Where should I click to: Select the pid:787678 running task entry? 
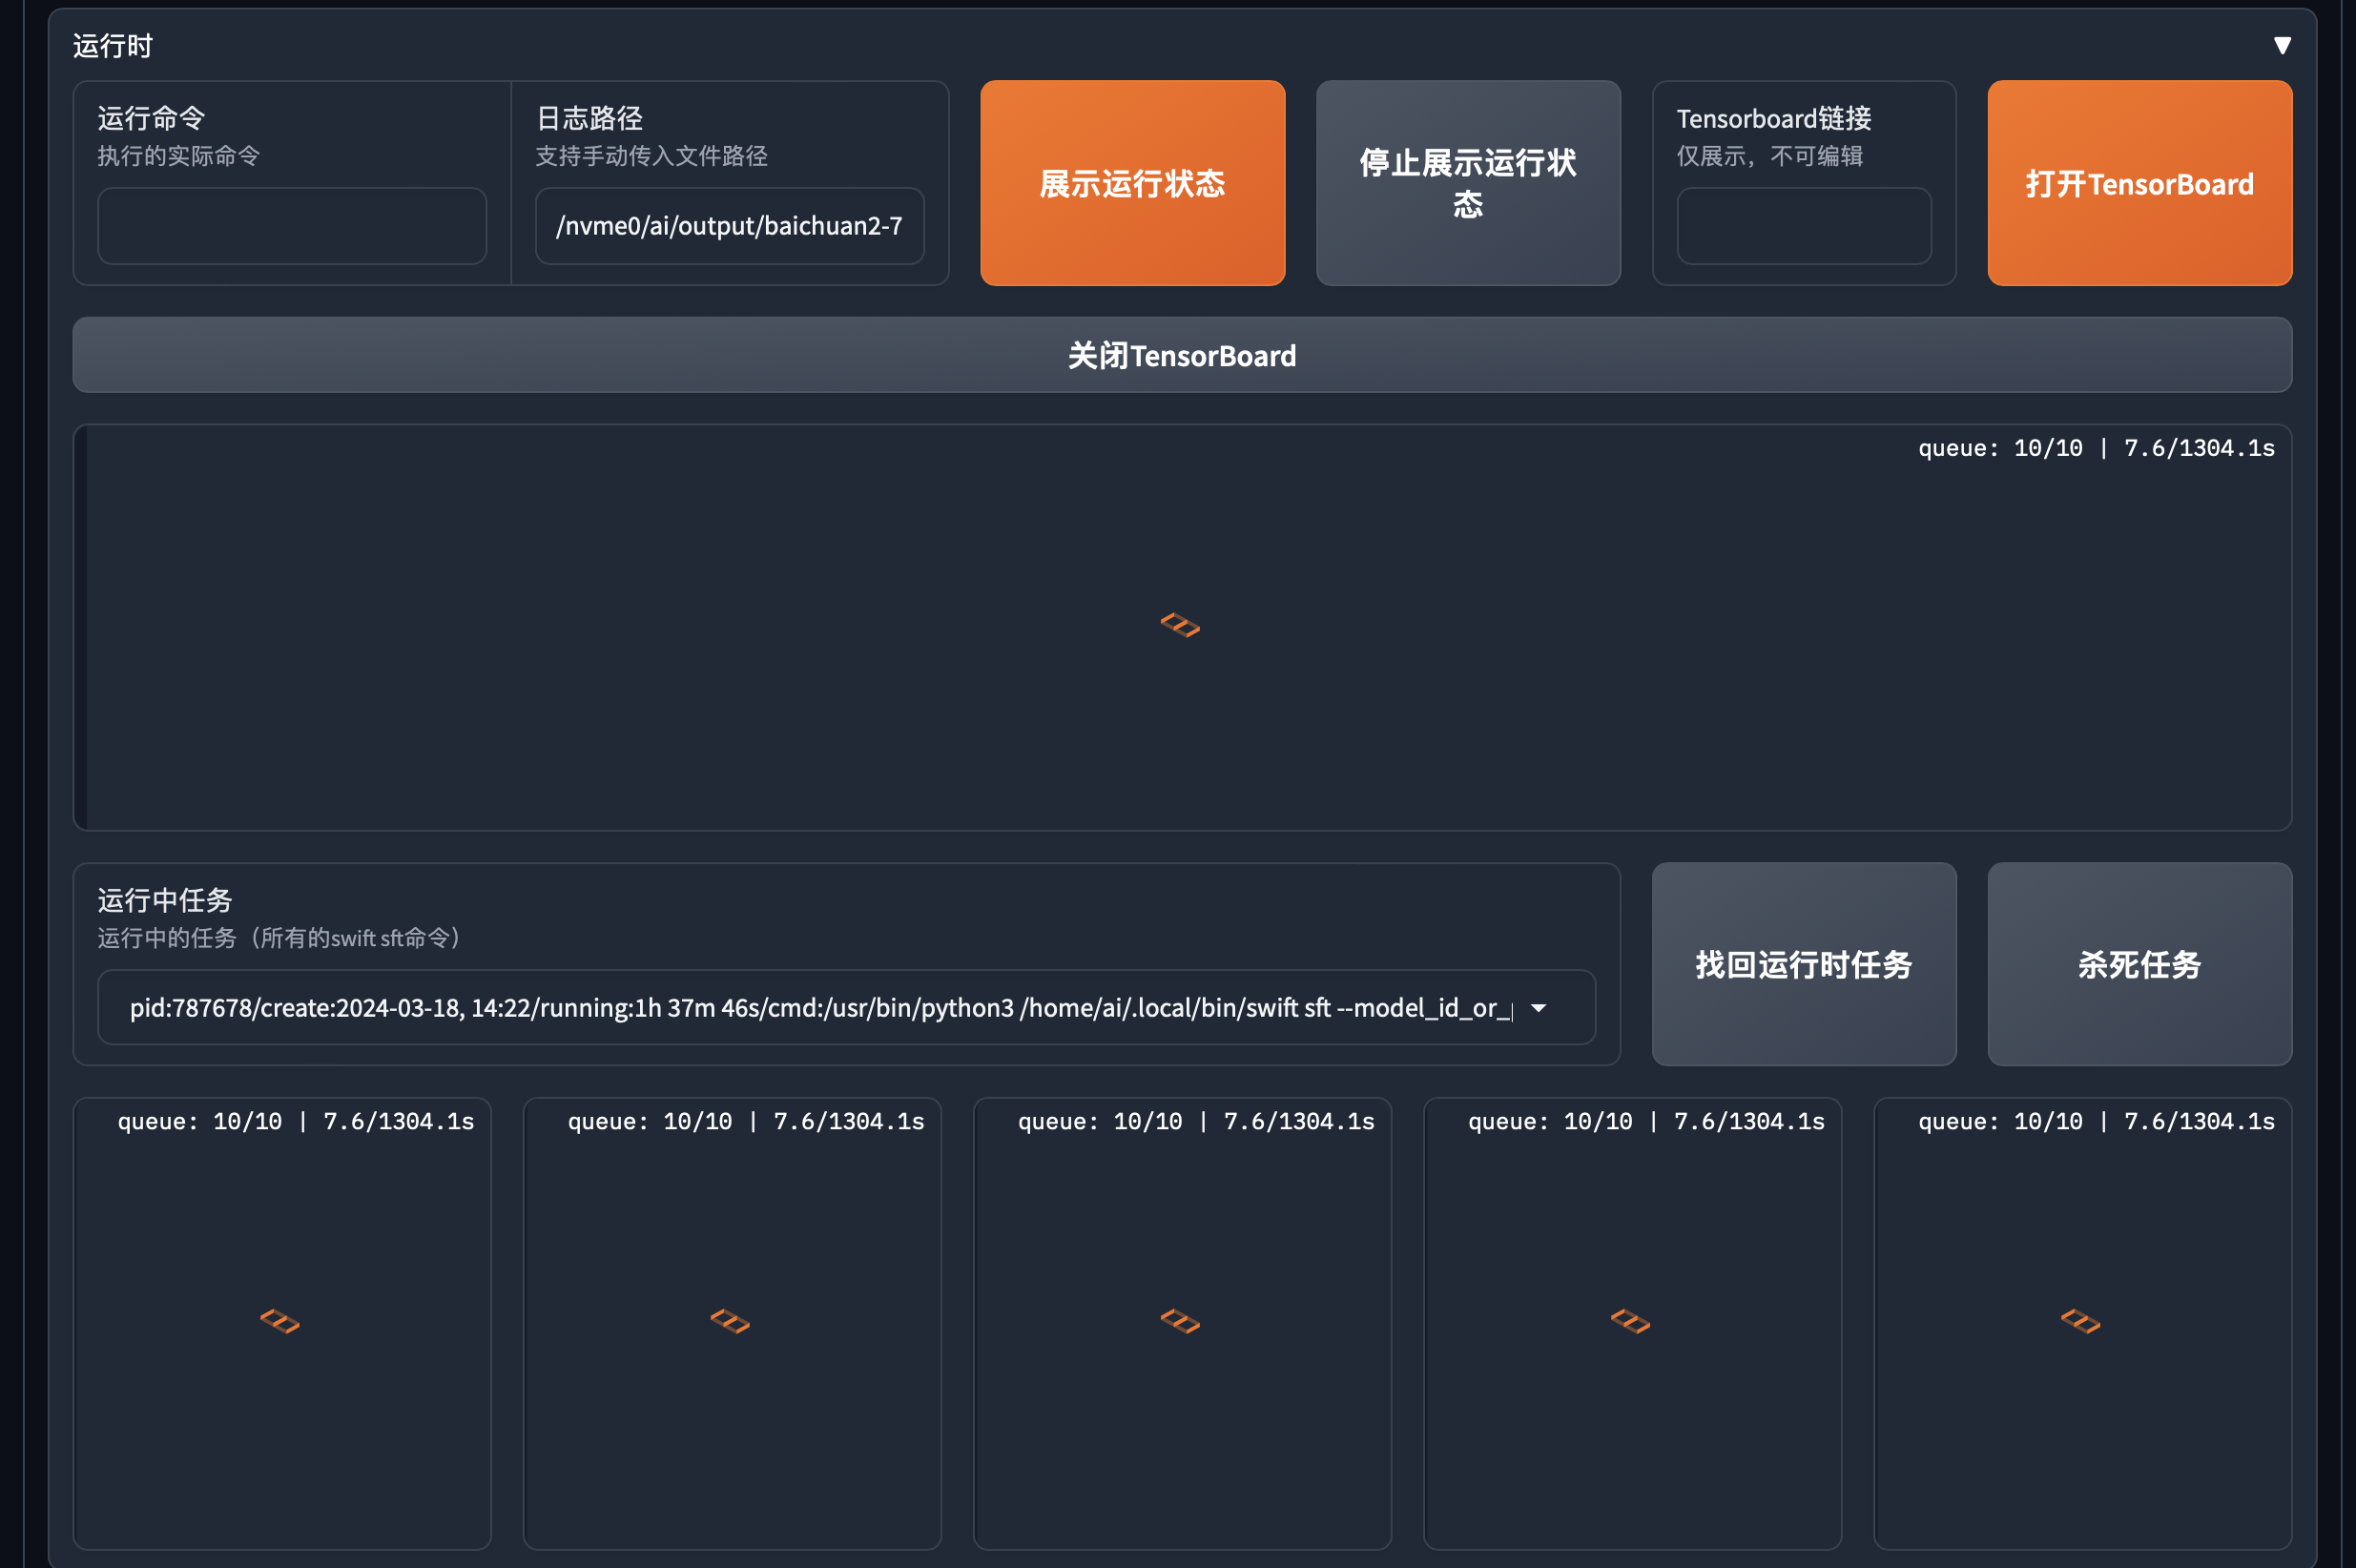pyautogui.click(x=820, y=1008)
